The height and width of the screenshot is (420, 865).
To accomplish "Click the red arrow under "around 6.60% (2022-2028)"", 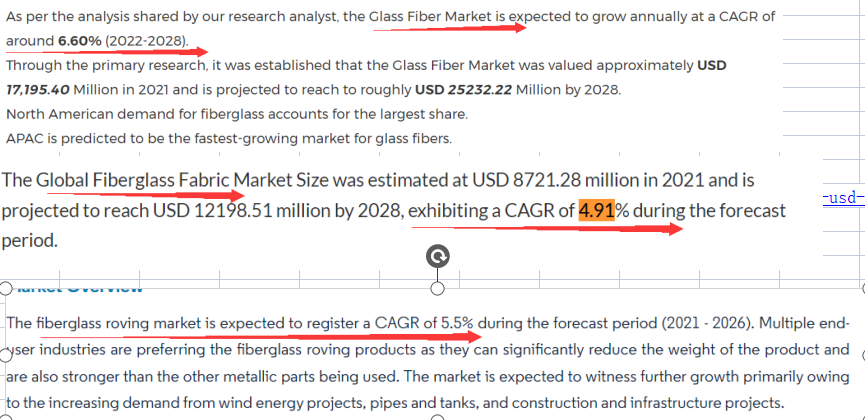I will coord(110,53).
